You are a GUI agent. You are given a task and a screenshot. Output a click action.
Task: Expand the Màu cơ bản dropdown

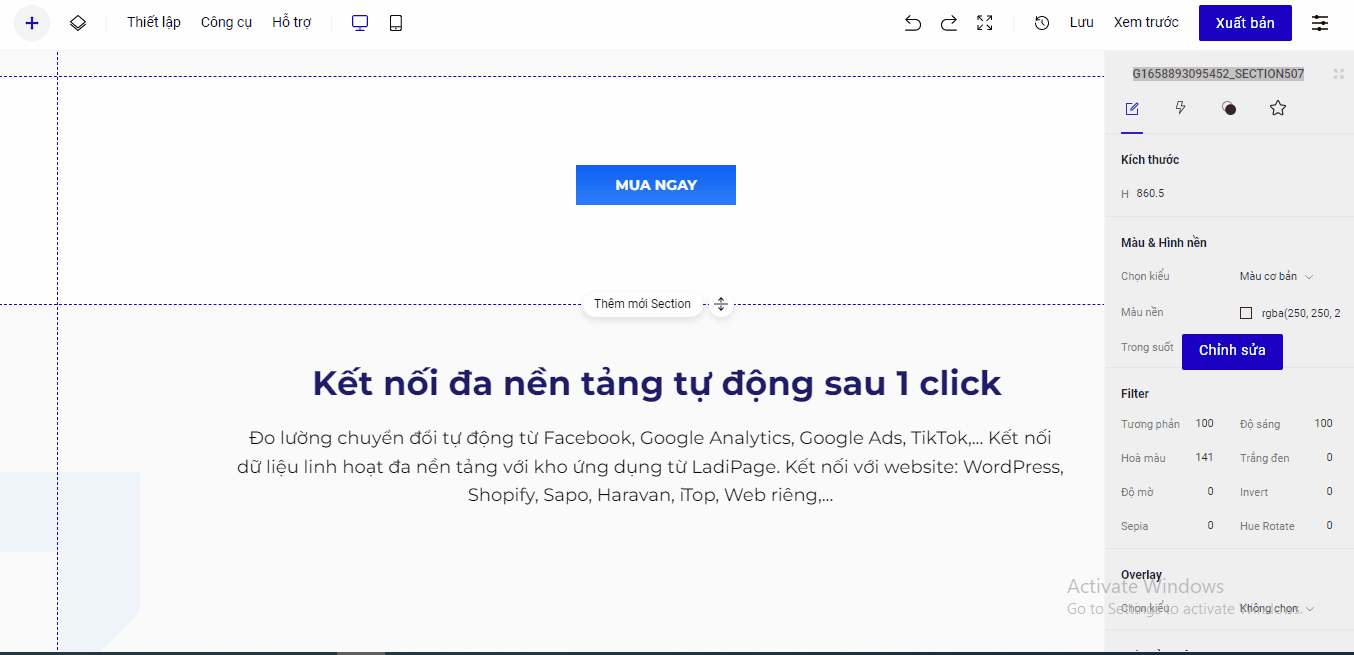pyautogui.click(x=1276, y=276)
